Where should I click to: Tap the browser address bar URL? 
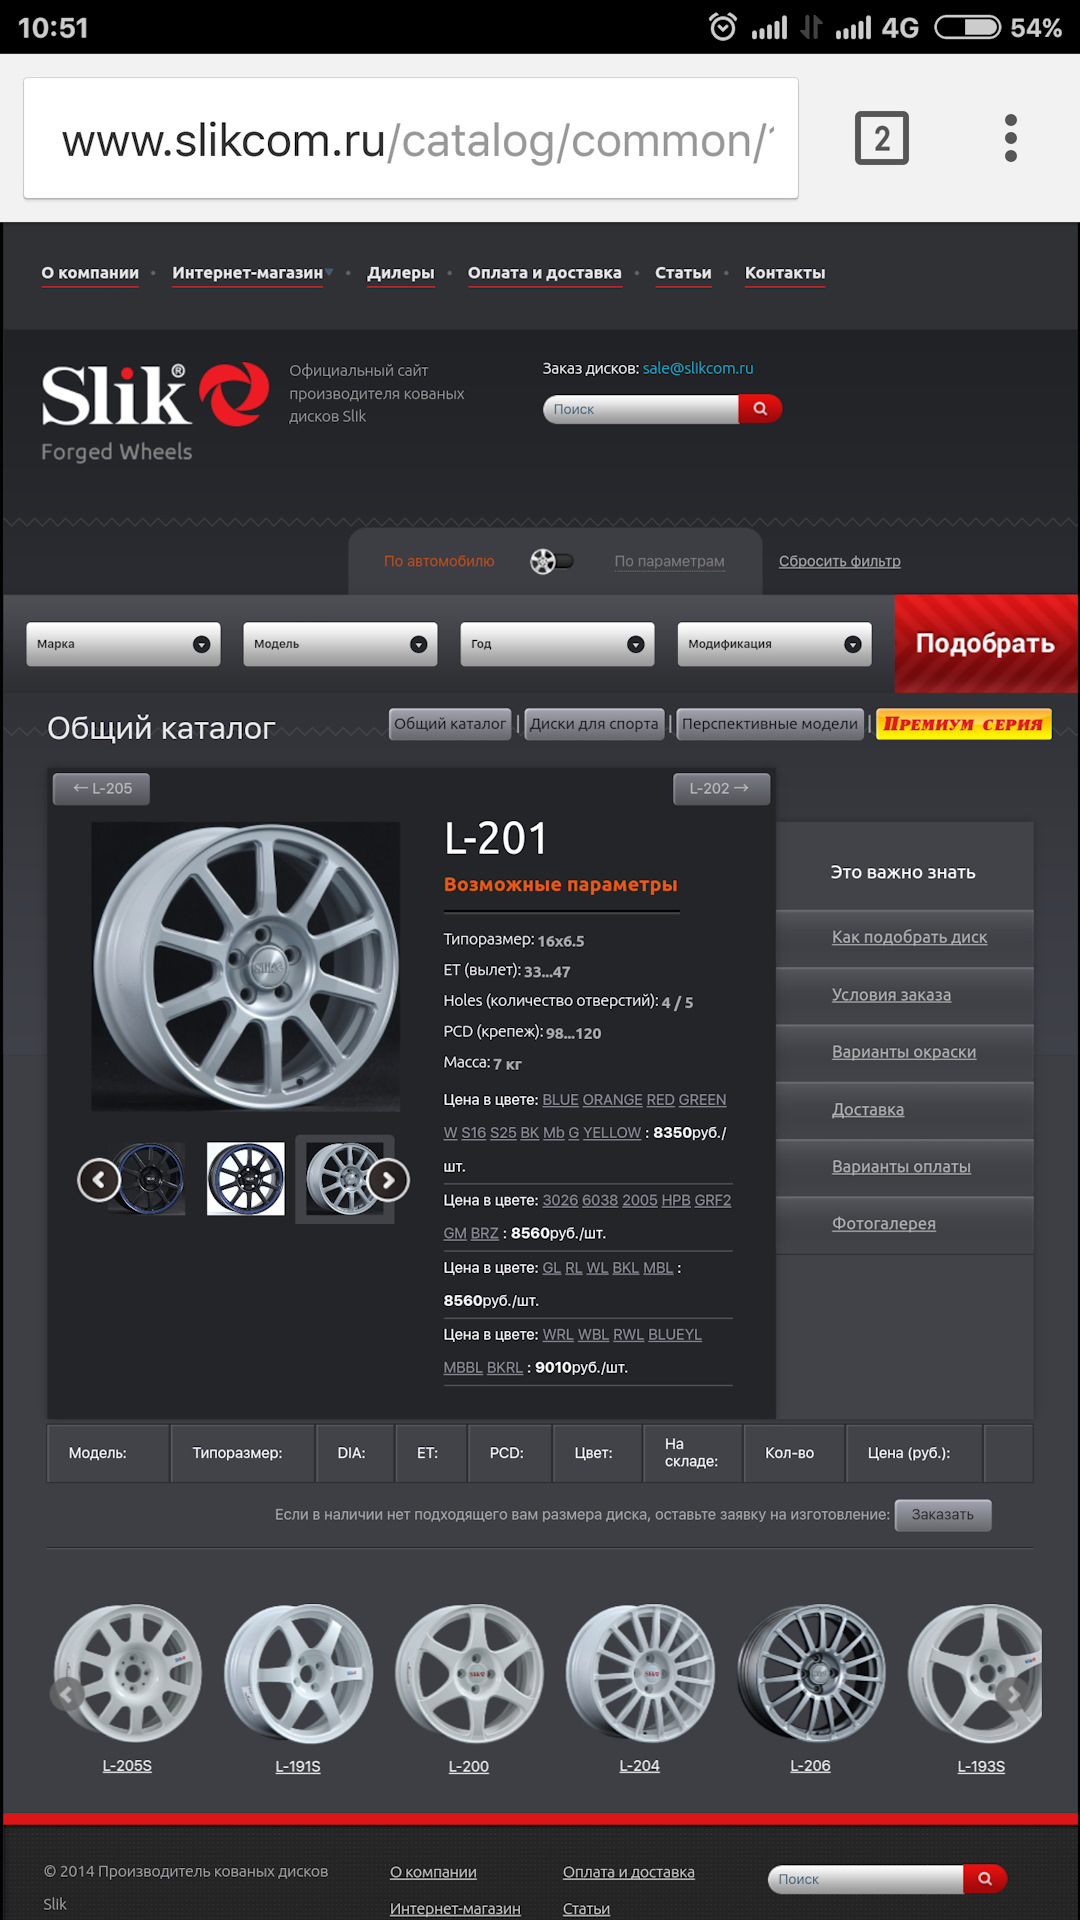tap(411, 139)
